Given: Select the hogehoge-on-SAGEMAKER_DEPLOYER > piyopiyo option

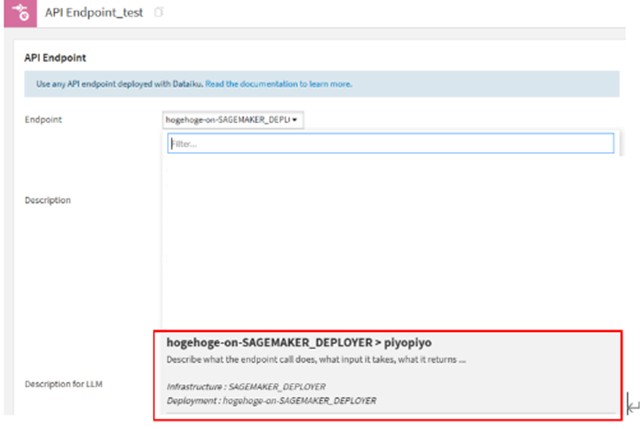Looking at the screenshot, I should [388, 375].
